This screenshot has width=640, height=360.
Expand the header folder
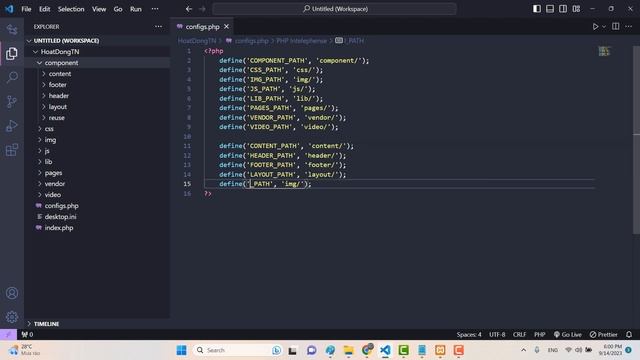point(58,96)
